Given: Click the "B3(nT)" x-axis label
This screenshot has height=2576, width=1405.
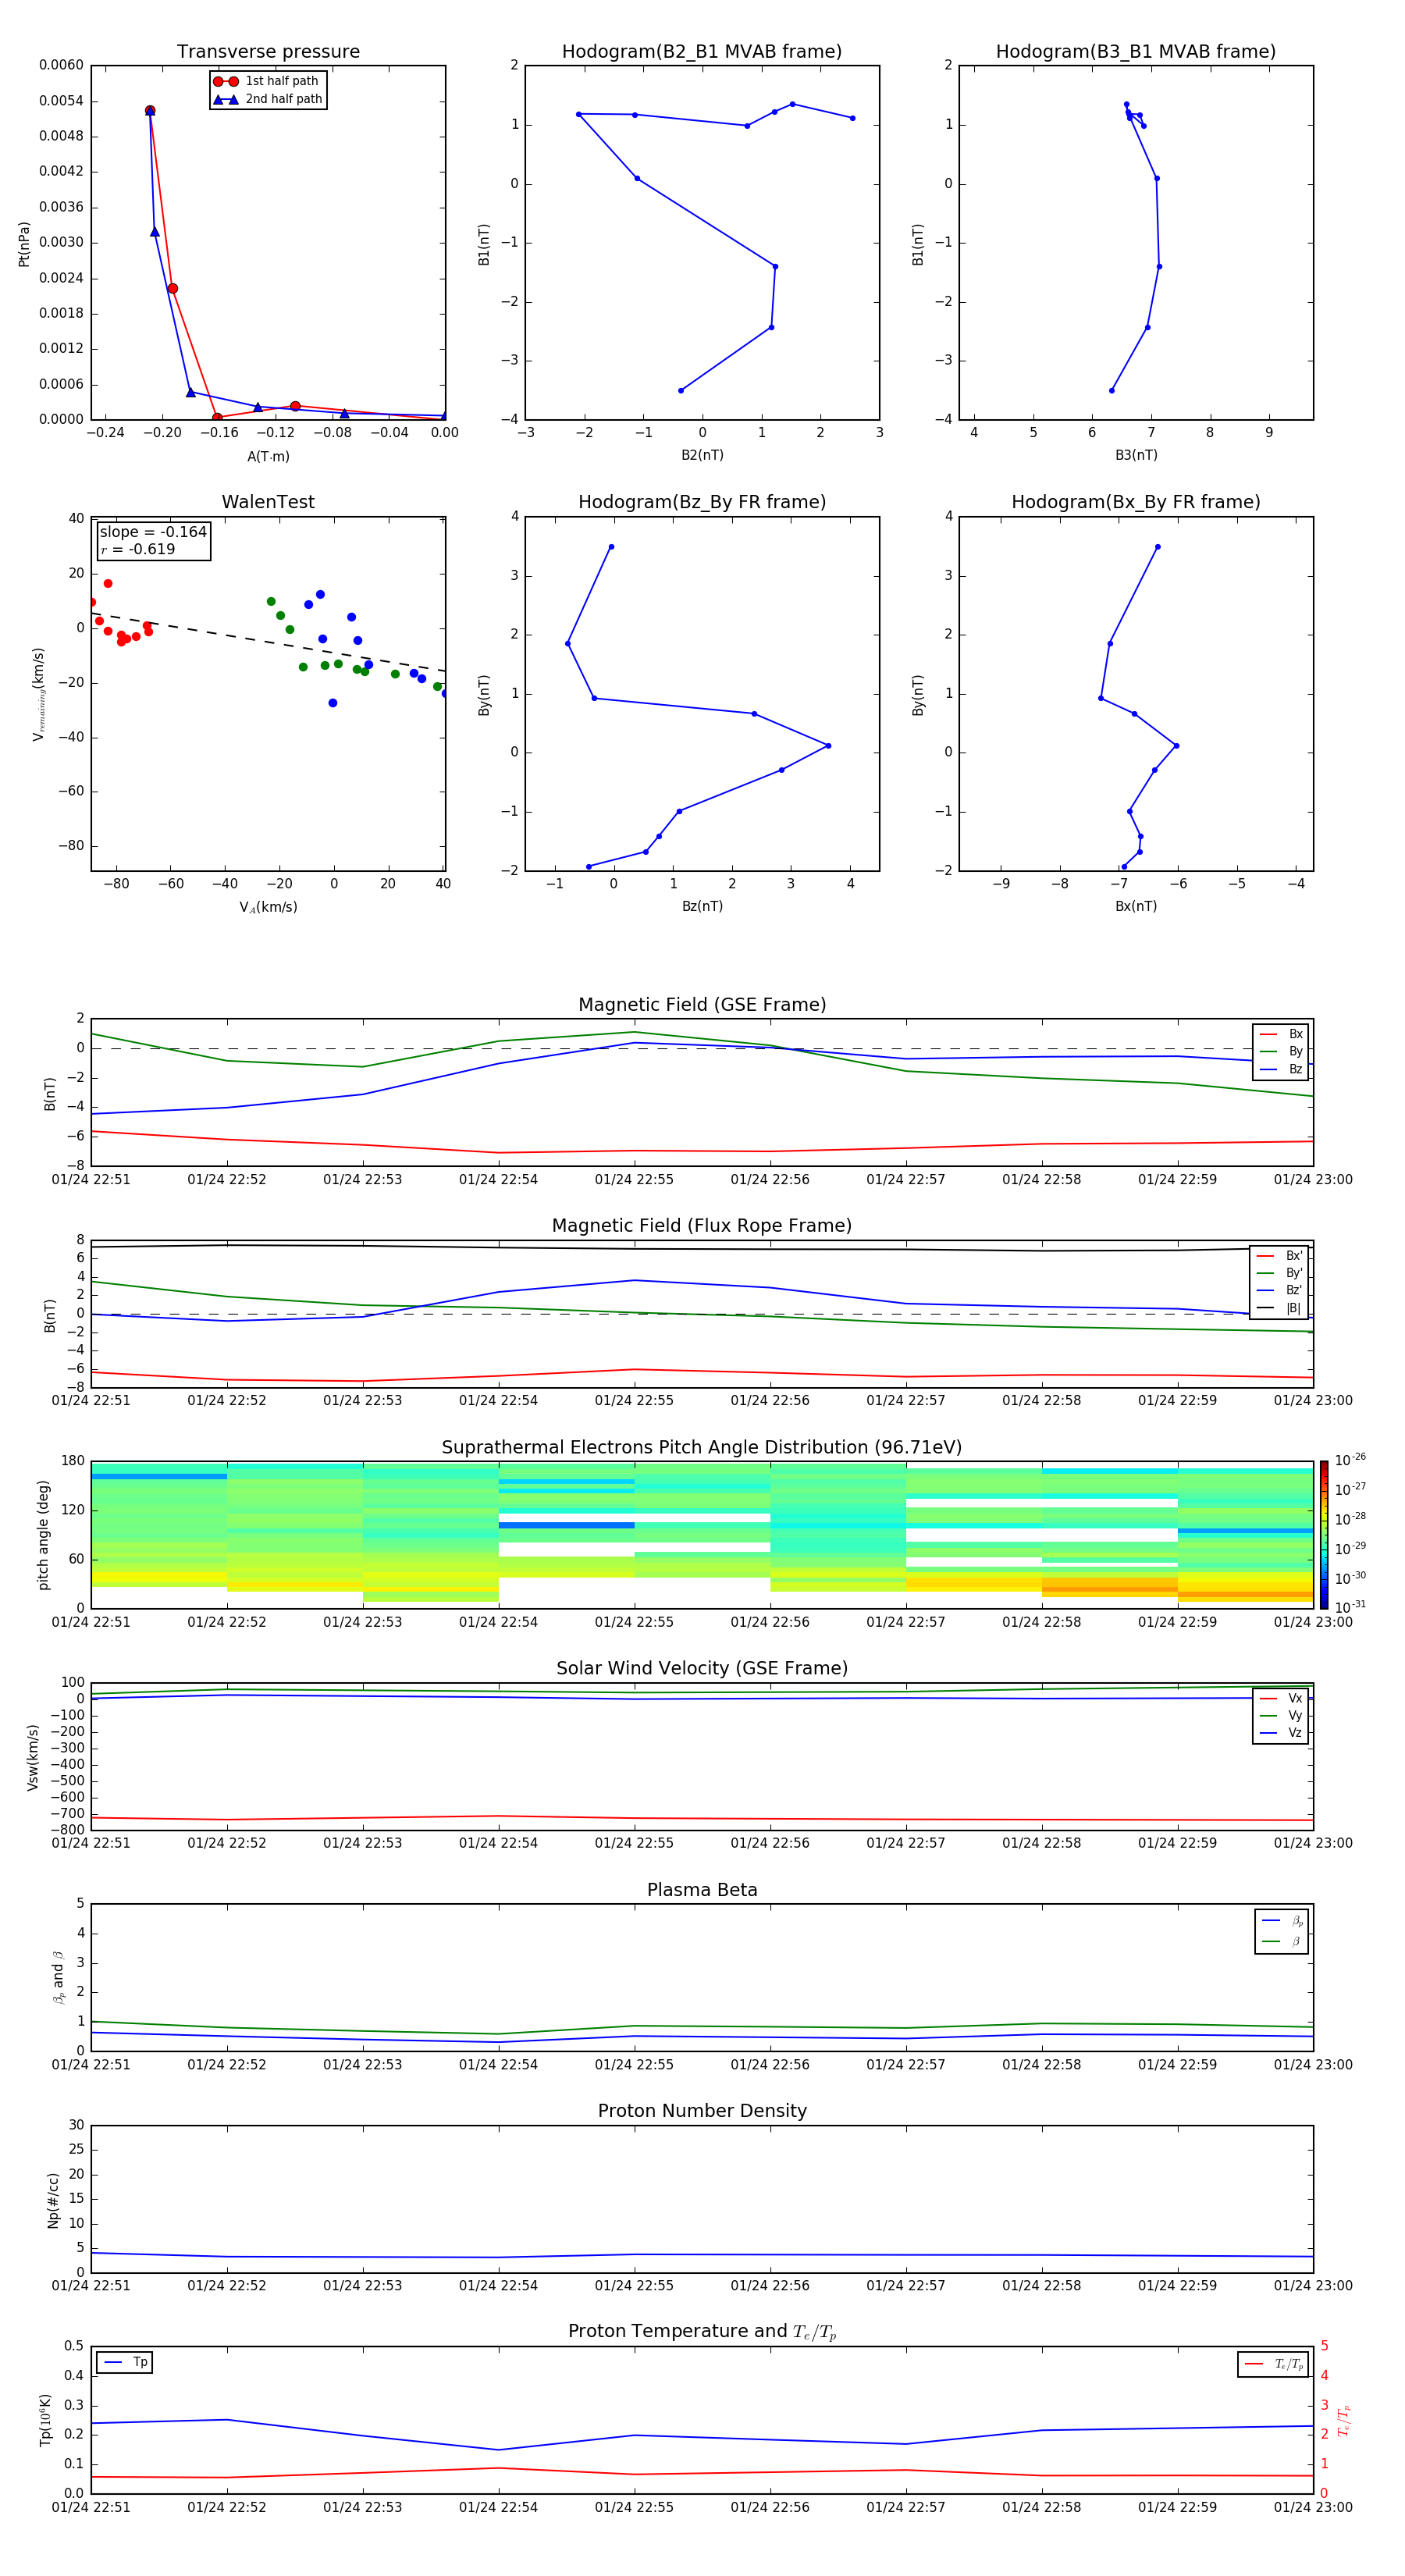Looking at the screenshot, I should click(1136, 455).
